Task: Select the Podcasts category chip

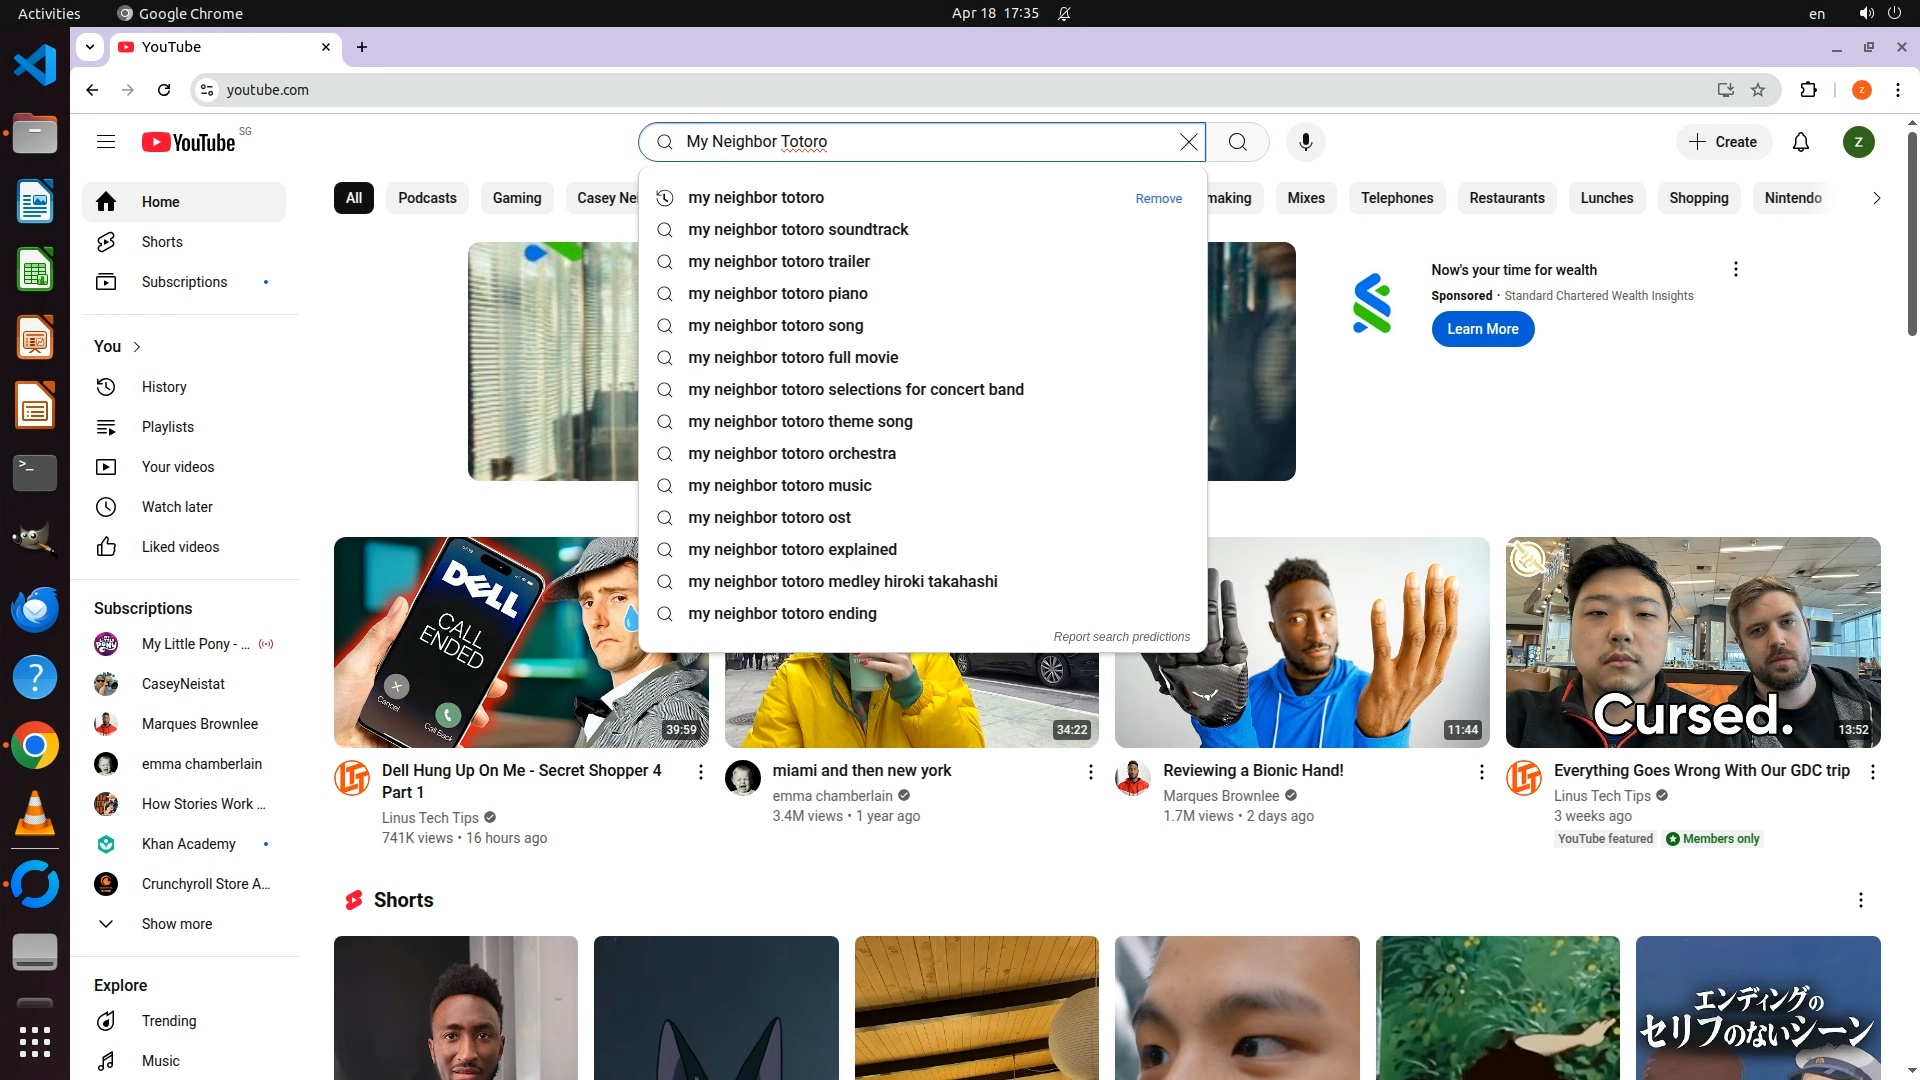Action: [427, 198]
